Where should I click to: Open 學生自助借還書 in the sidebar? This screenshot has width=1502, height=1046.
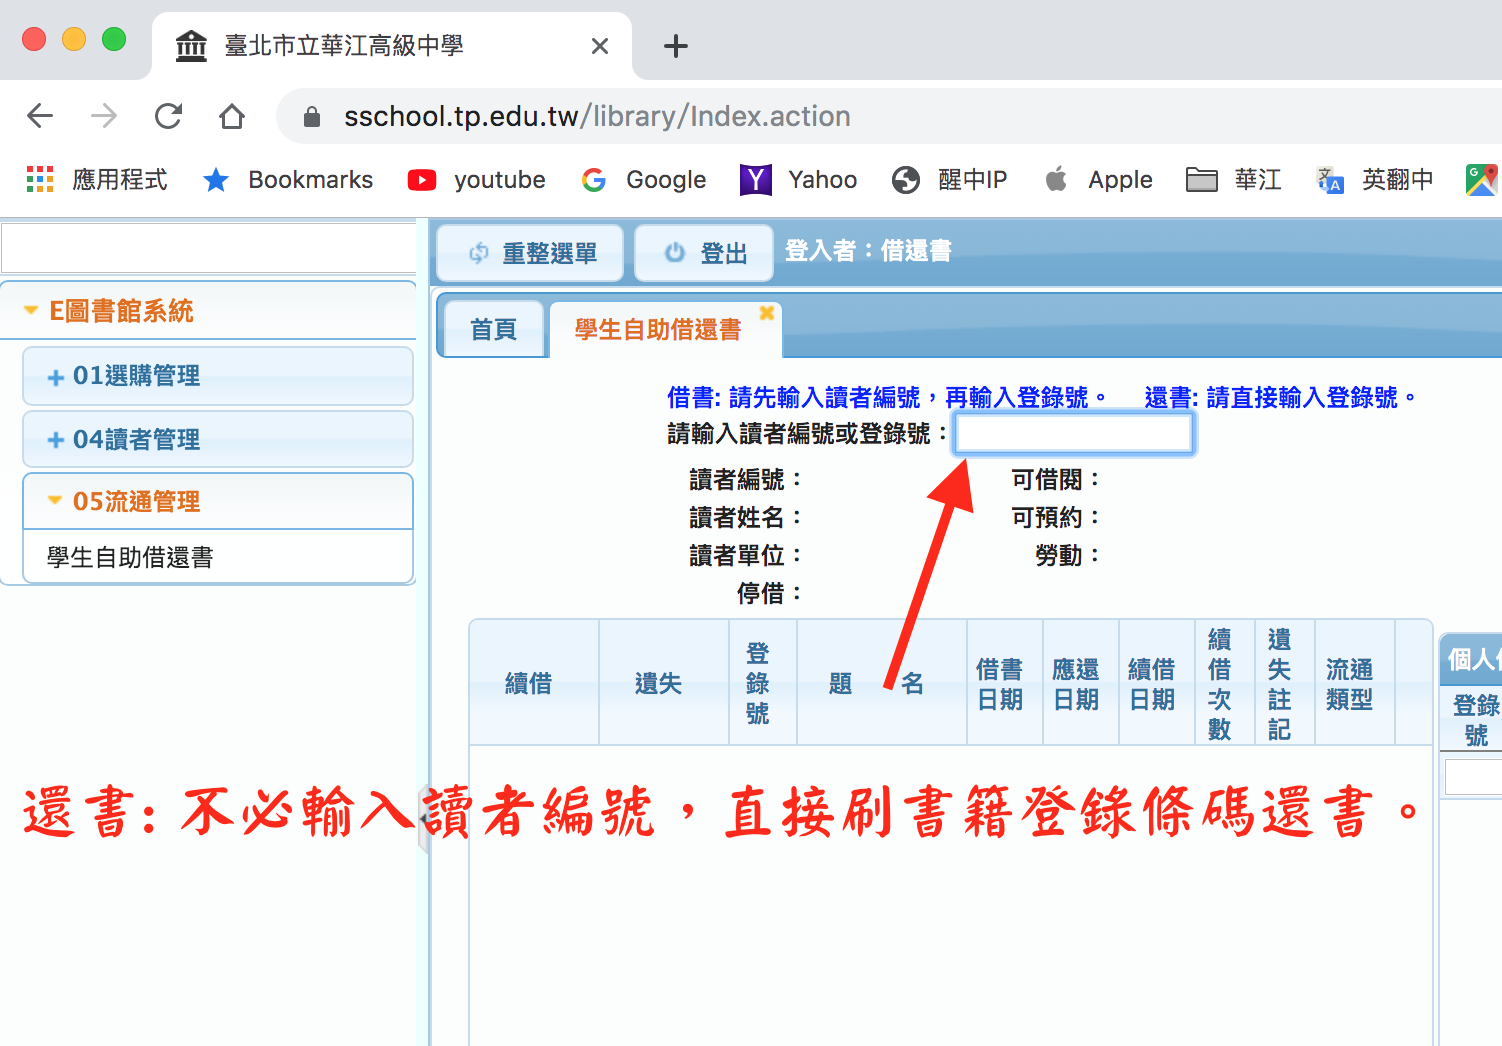[130, 557]
